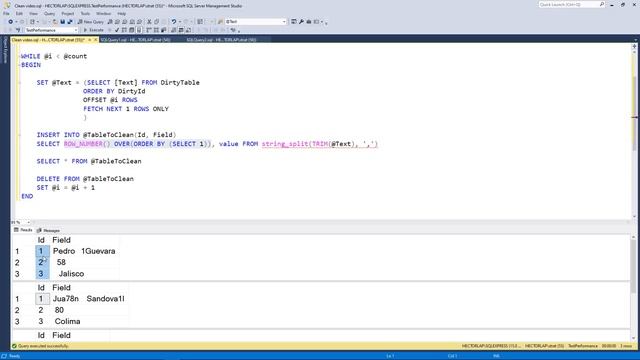The image size is (640, 360).
Task: Open the Undo history dropdown arrow
Action: [x=180, y=22]
